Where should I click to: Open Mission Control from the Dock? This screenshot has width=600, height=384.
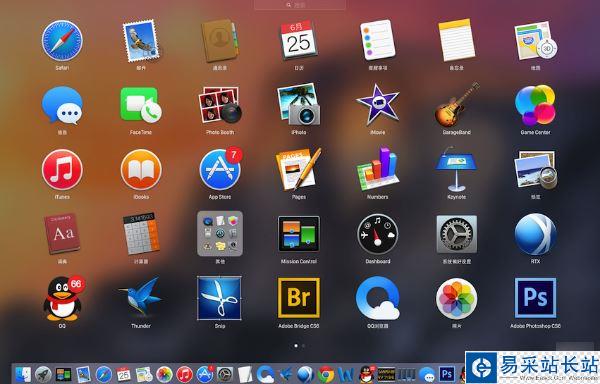pyautogui.click(x=64, y=374)
